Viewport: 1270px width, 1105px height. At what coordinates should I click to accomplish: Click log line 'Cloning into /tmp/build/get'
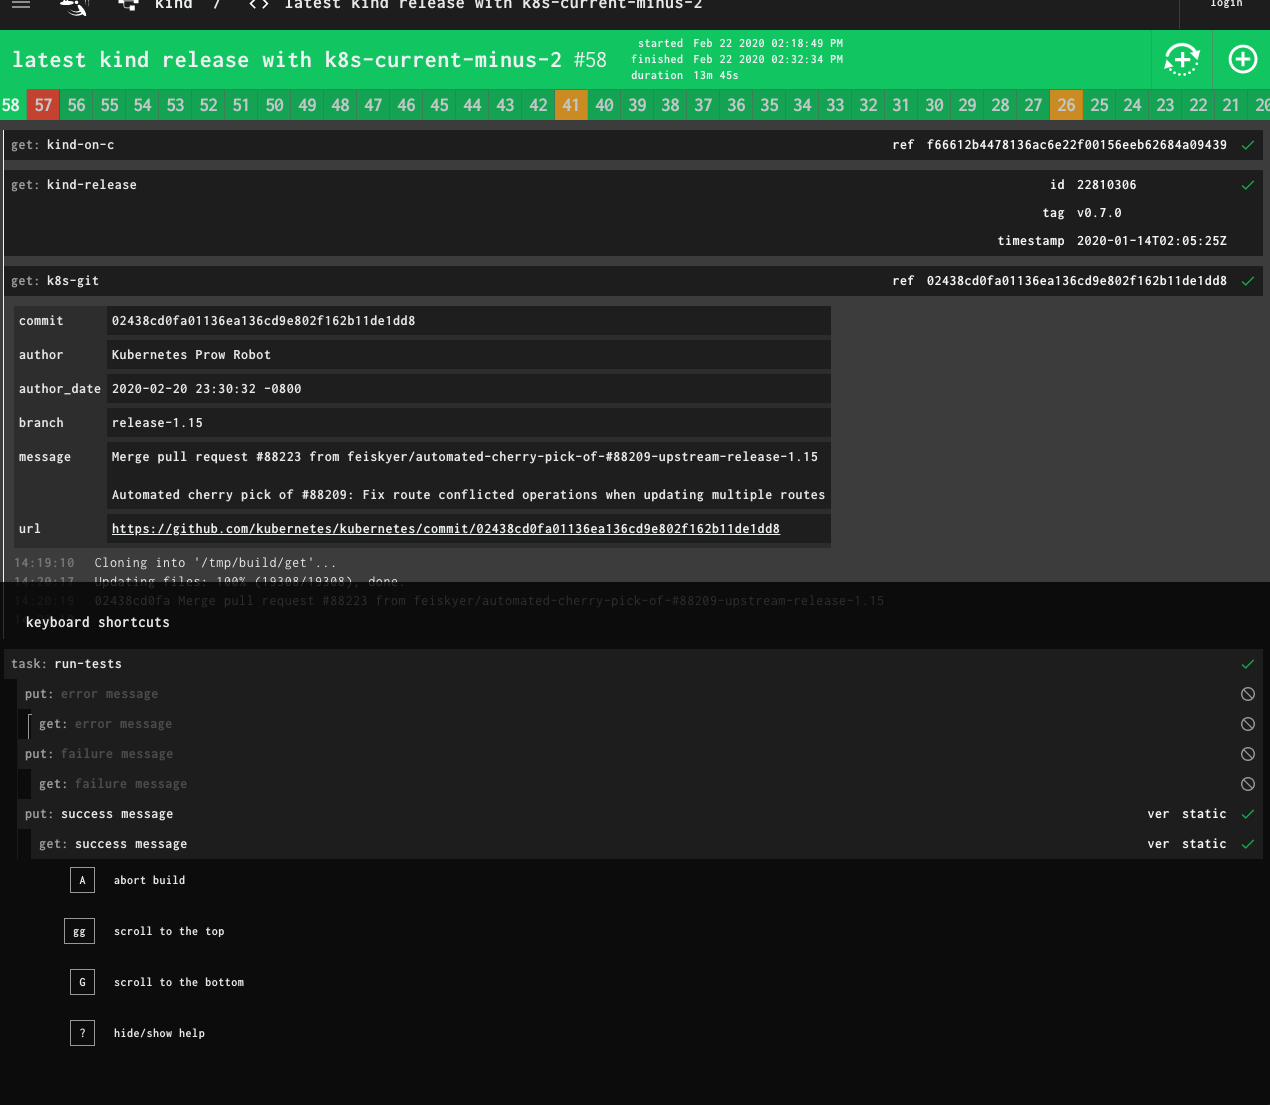(215, 563)
